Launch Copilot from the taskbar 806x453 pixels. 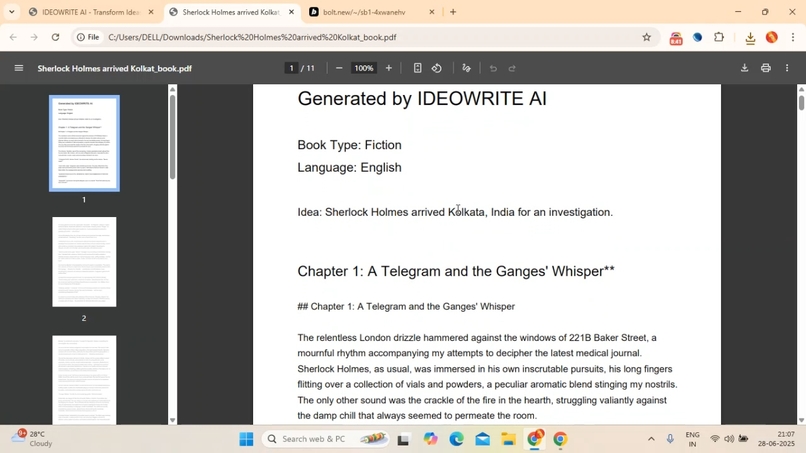(x=430, y=439)
